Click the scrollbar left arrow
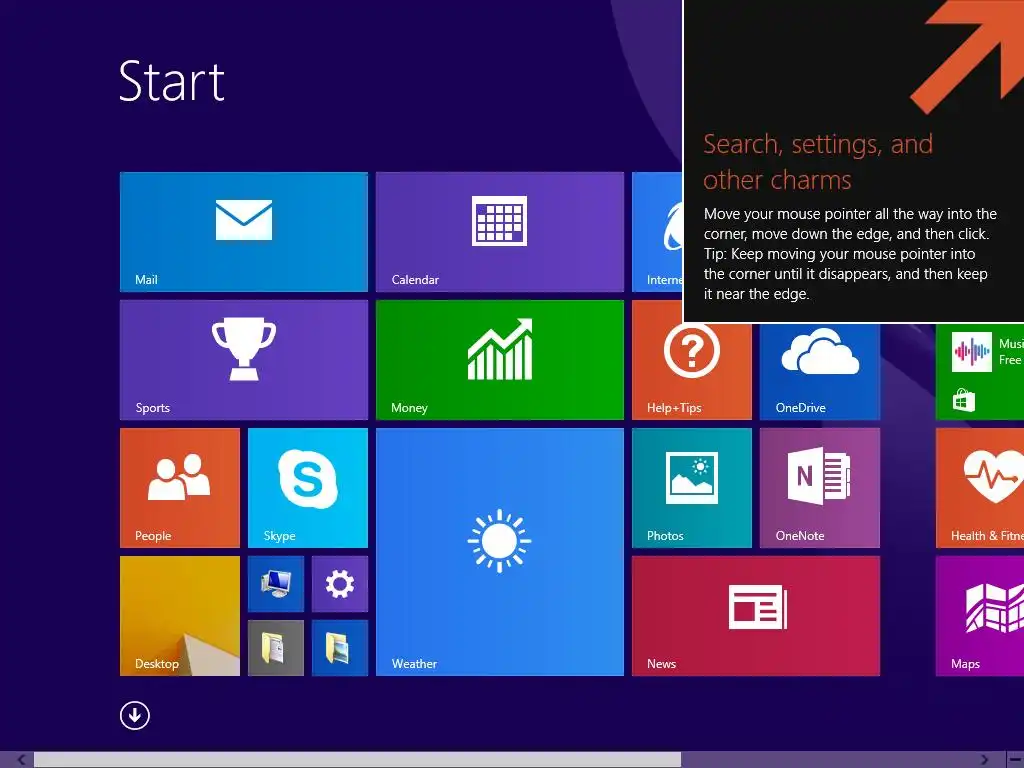 click(x=21, y=760)
